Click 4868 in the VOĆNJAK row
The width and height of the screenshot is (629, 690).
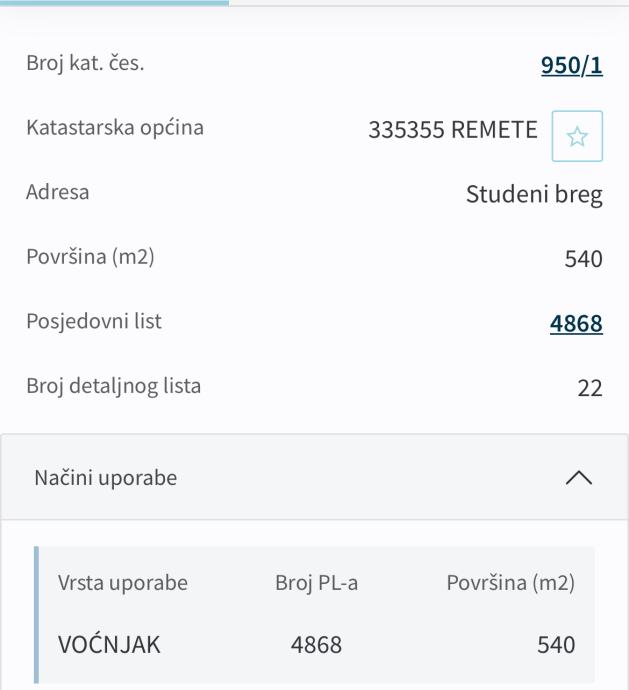tap(316, 645)
